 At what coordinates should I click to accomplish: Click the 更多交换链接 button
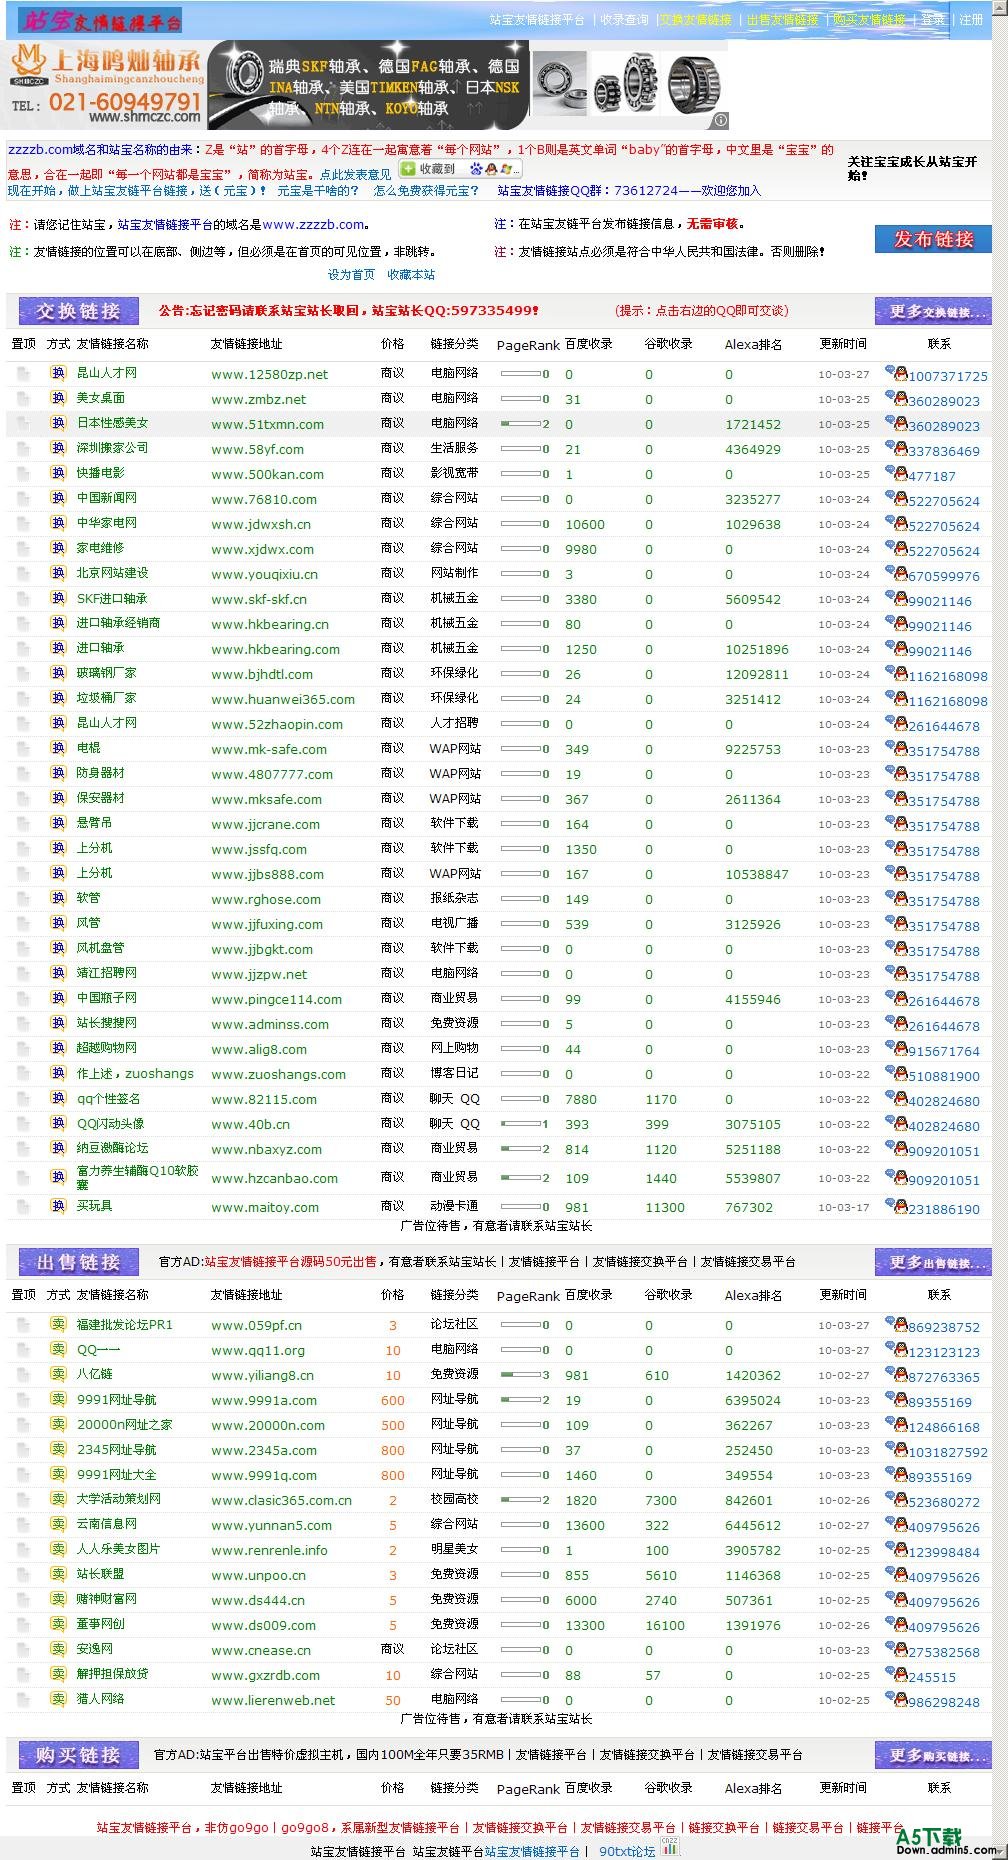pos(933,311)
